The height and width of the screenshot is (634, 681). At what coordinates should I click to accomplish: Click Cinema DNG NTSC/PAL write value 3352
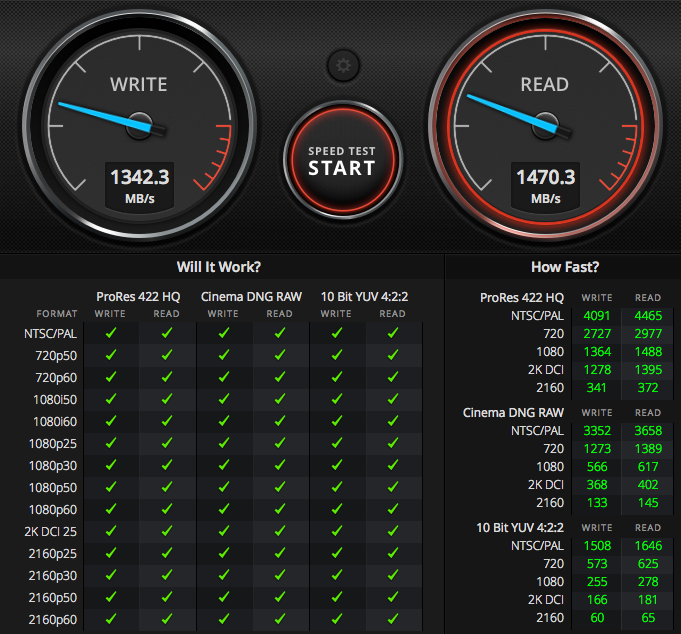pos(597,431)
